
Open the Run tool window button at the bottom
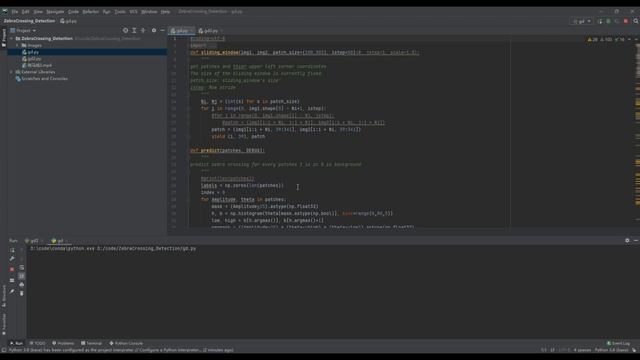[x=16, y=343]
